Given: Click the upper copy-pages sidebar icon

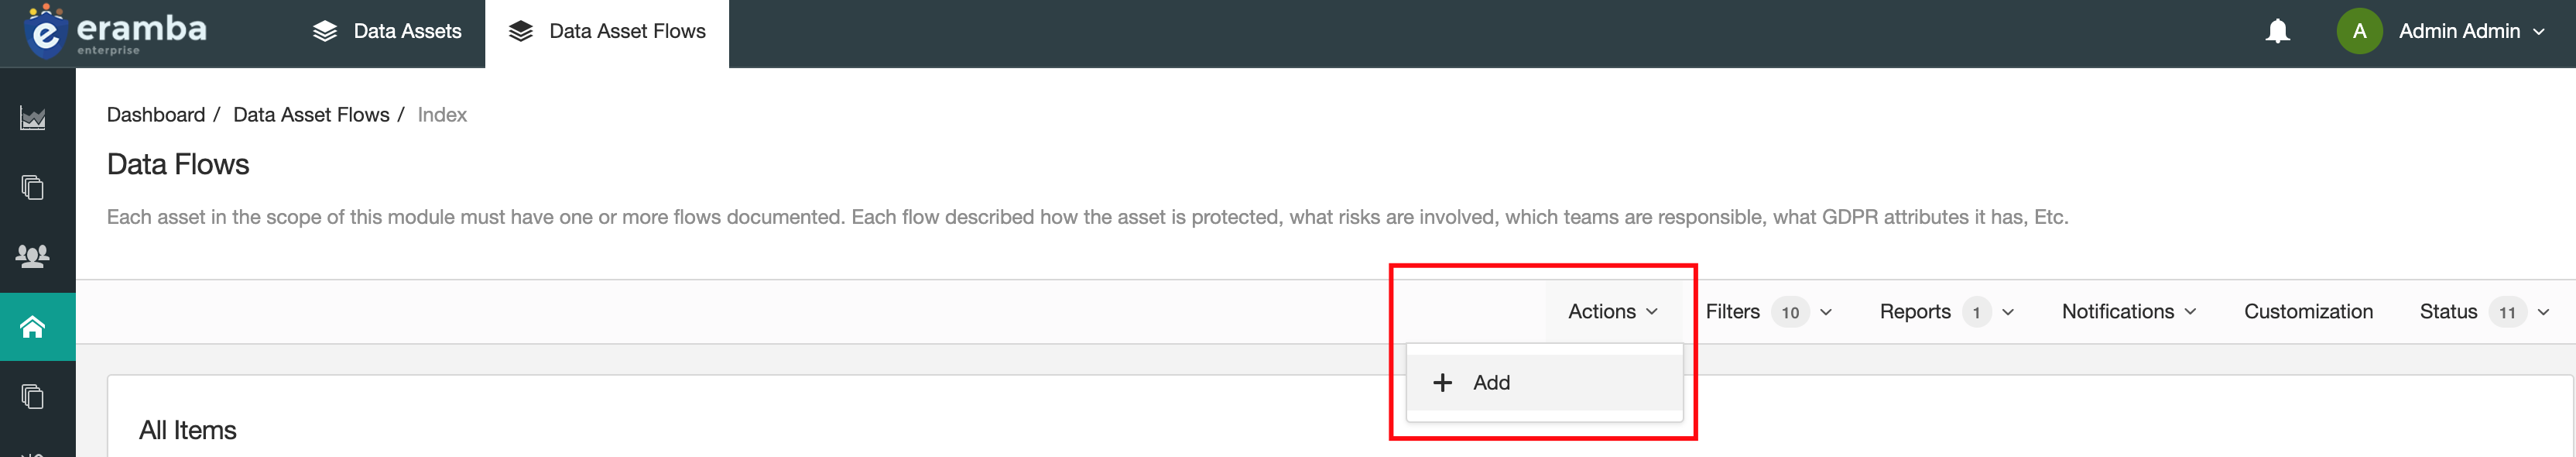Looking at the screenshot, I should click(33, 187).
